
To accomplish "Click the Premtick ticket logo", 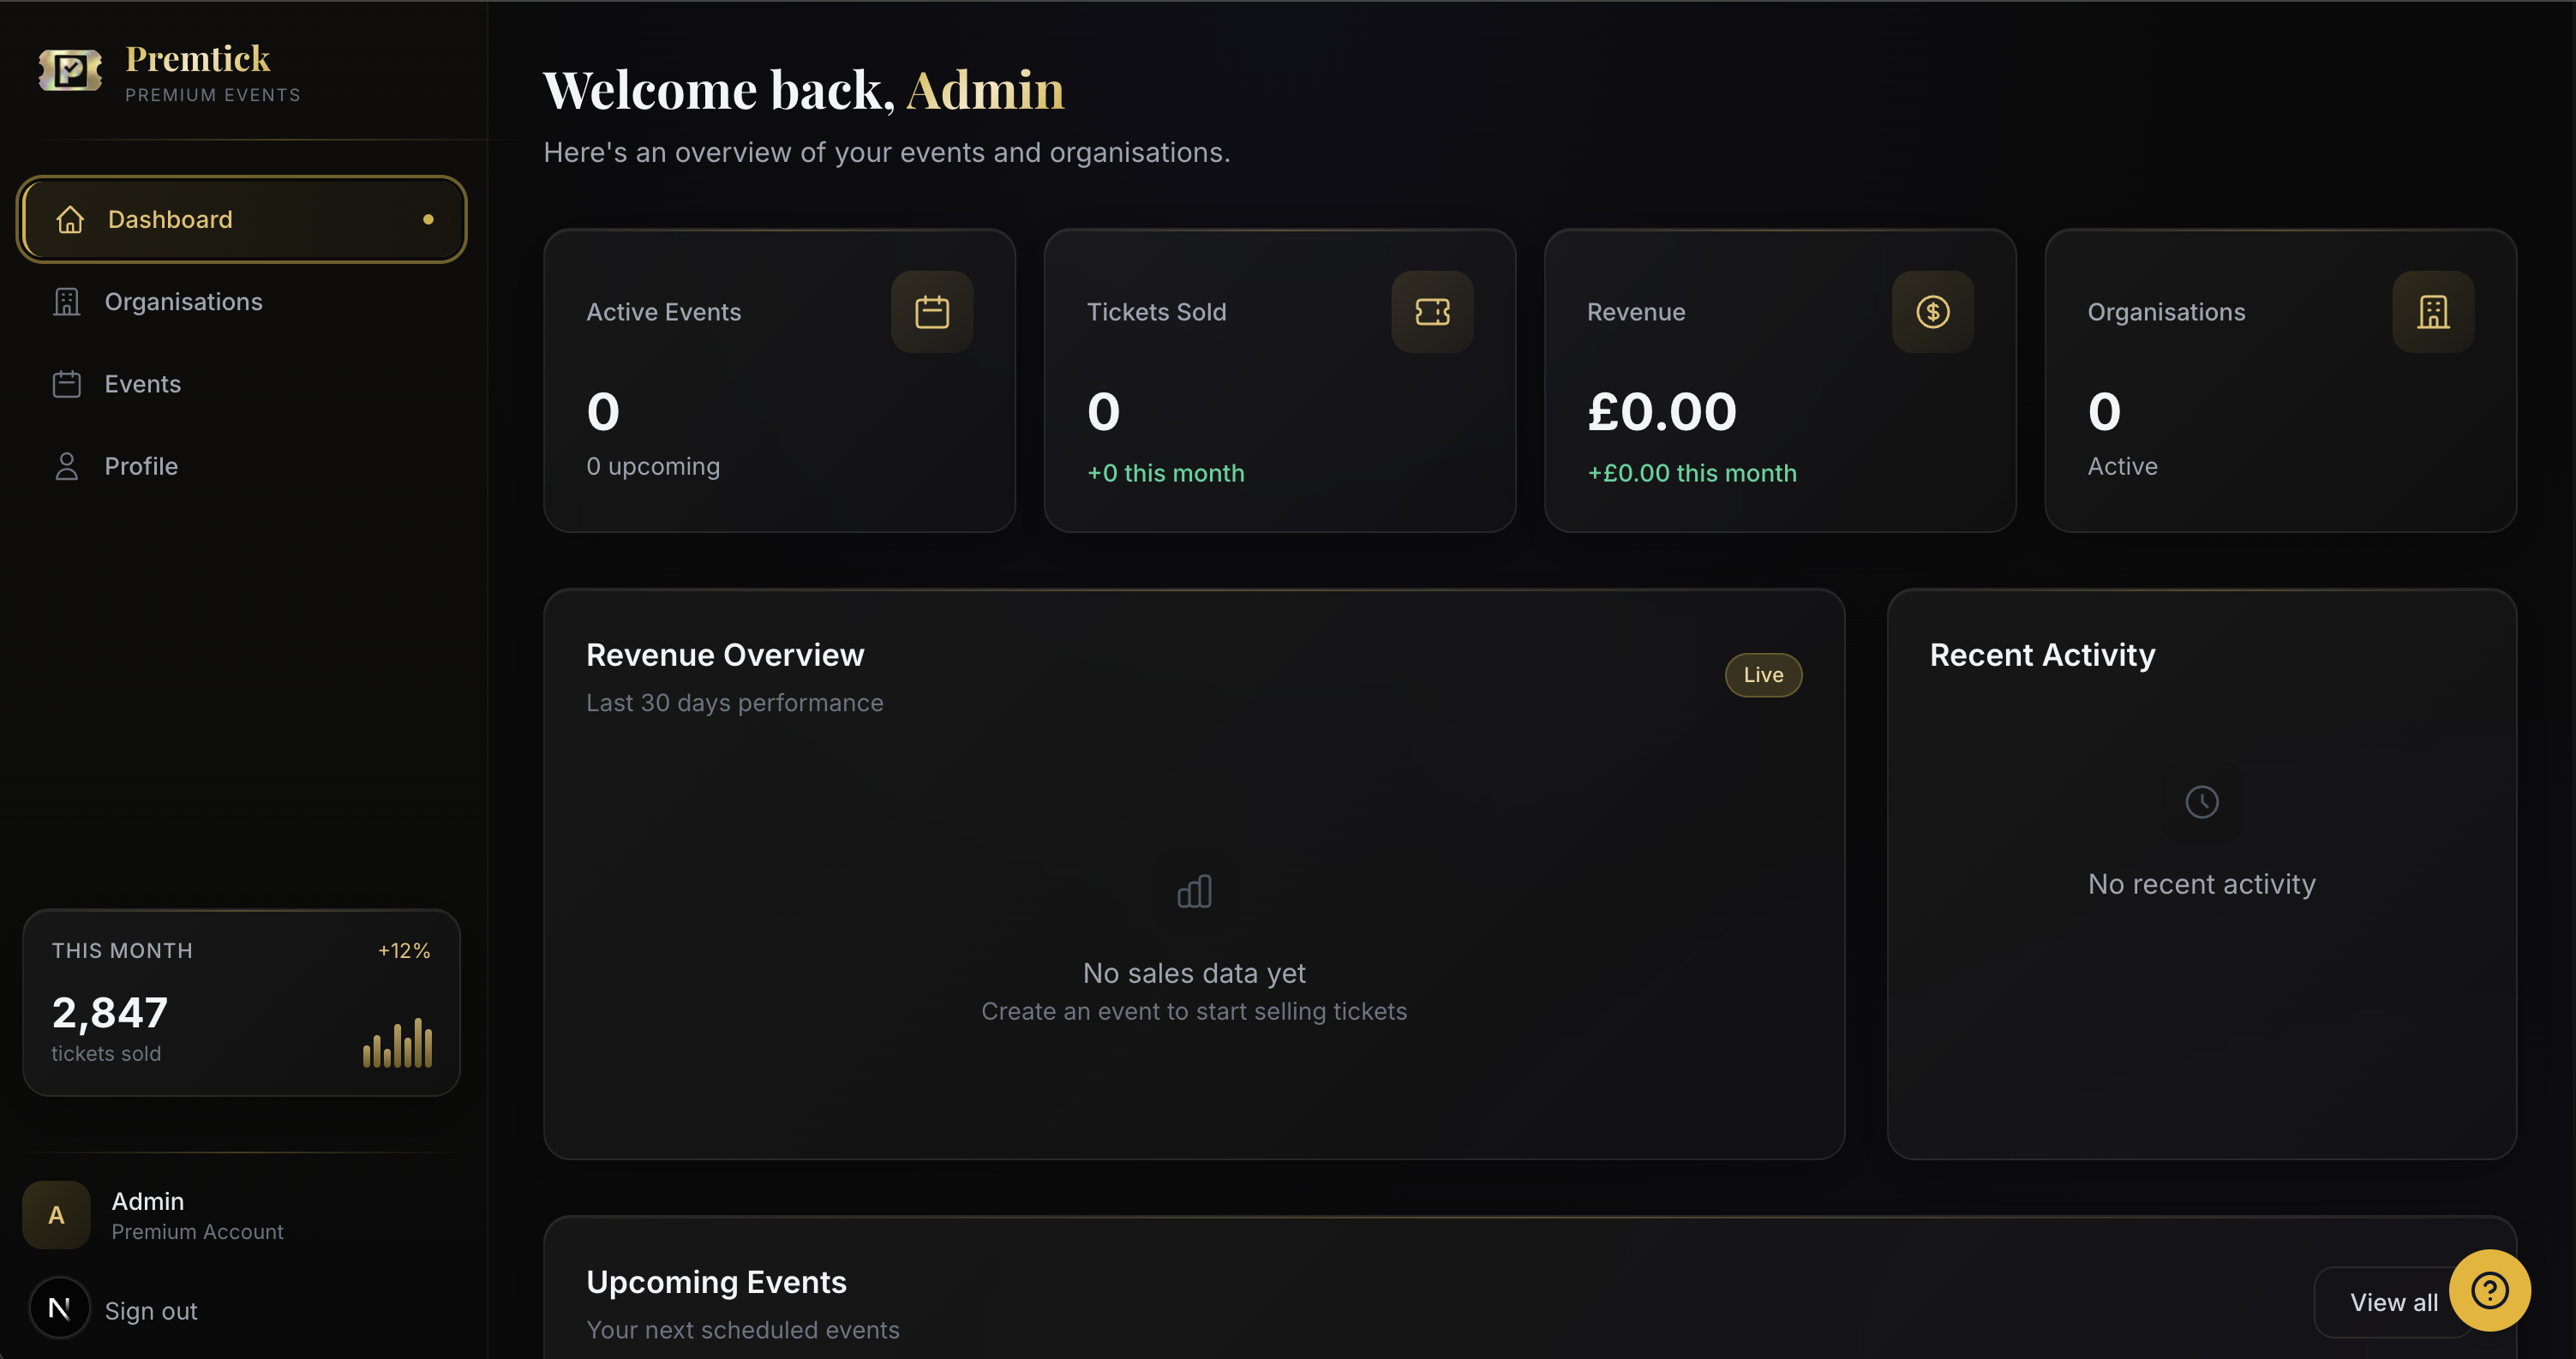I will [x=69, y=70].
